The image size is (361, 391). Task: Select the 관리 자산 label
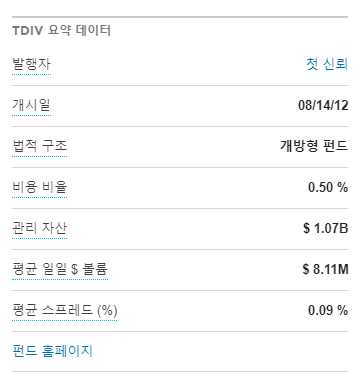click(x=40, y=228)
